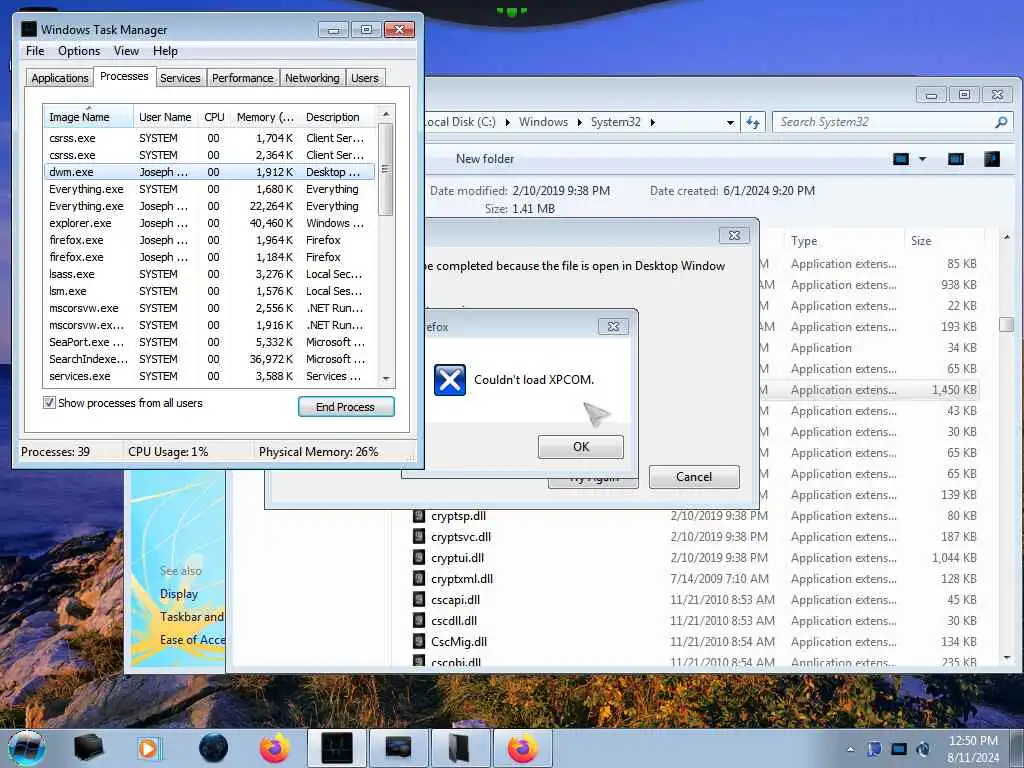Click the refresh icon beside address bar
The image size is (1024, 768).
click(x=752, y=122)
